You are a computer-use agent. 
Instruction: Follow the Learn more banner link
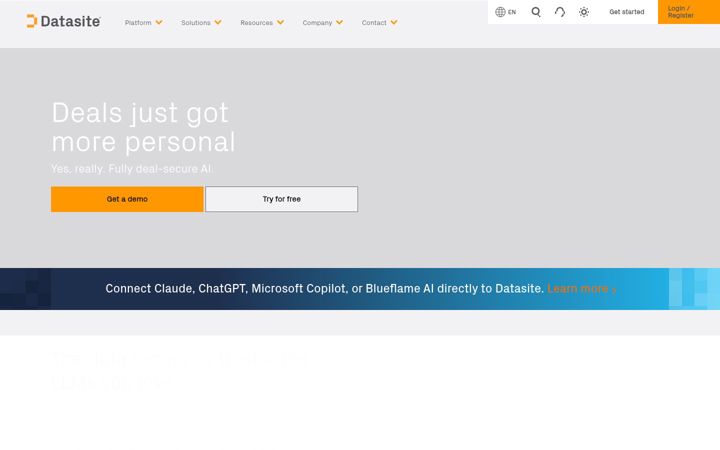pos(581,288)
